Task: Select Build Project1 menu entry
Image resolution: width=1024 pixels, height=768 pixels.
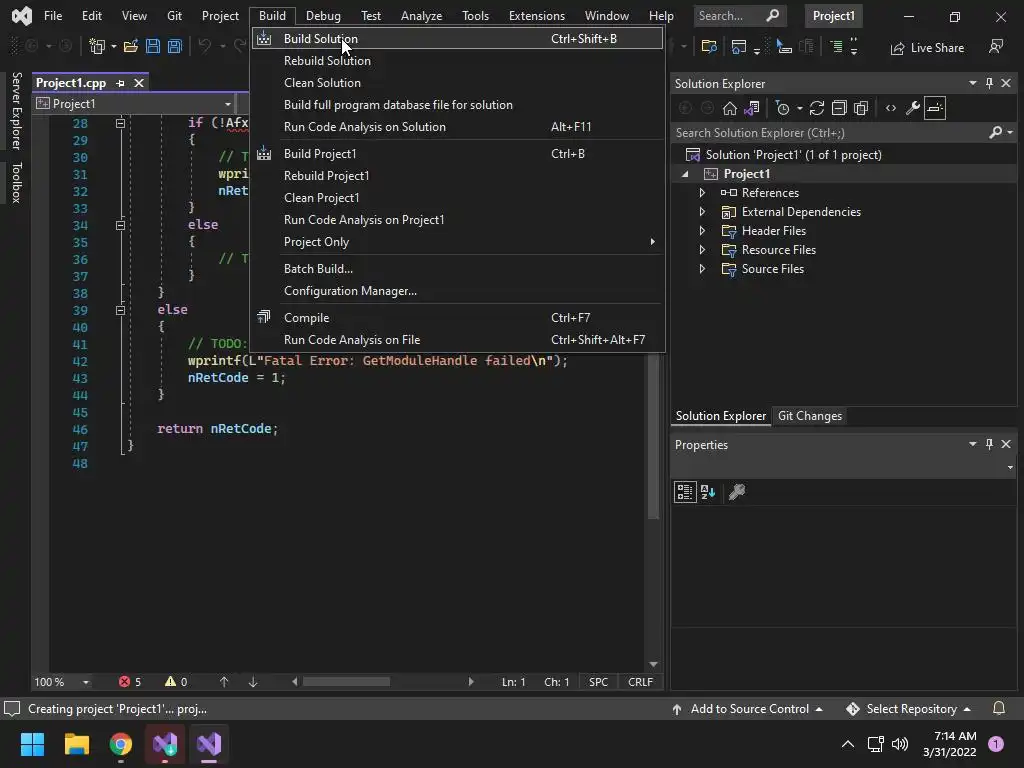Action: (457, 153)
